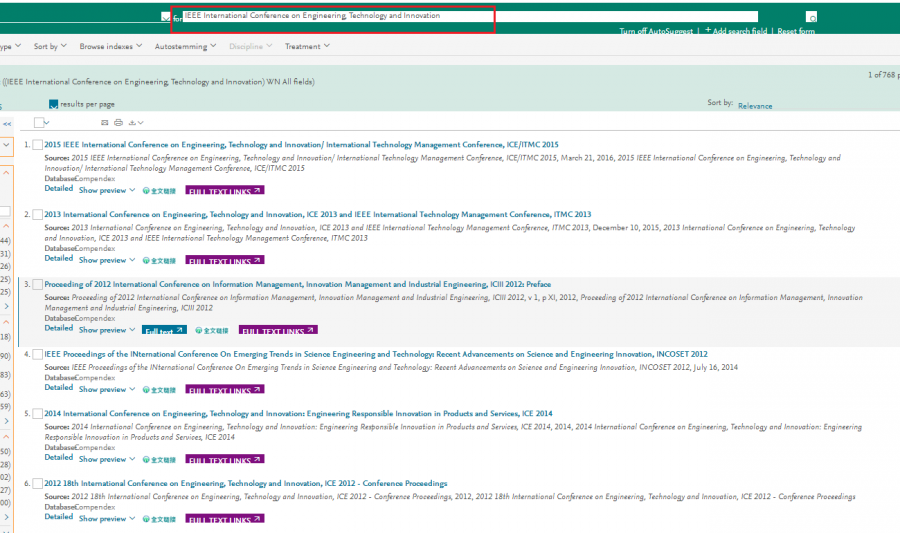Open the Browse indexes menu
This screenshot has height=533, width=900.
click(110, 46)
